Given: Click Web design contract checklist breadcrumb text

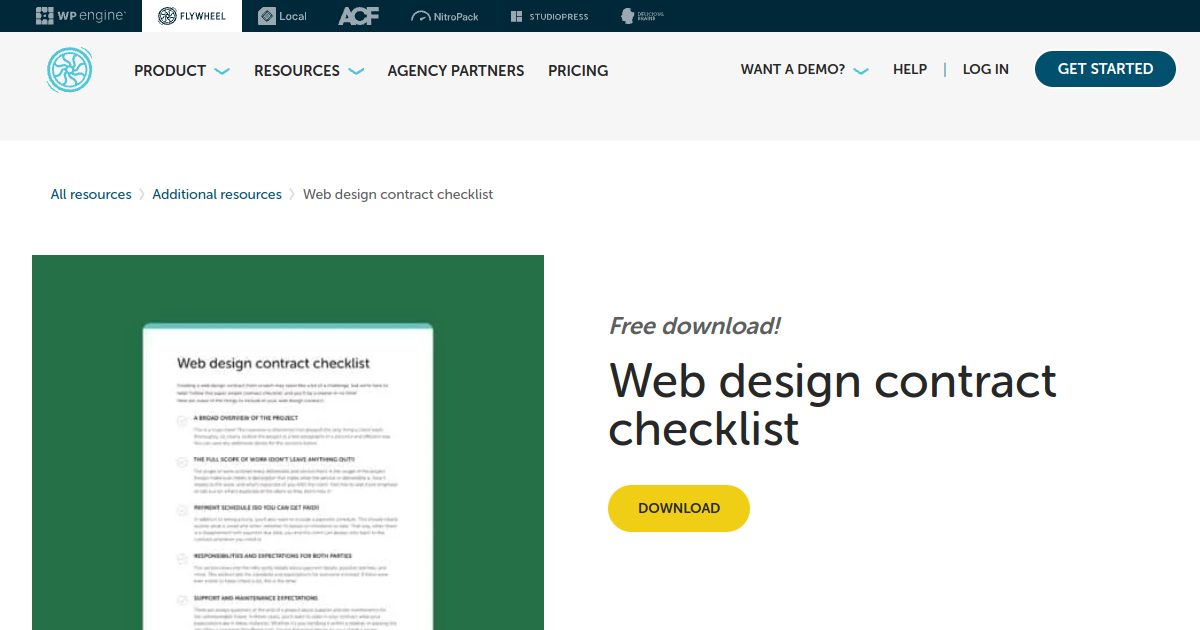Looking at the screenshot, I should click(398, 194).
